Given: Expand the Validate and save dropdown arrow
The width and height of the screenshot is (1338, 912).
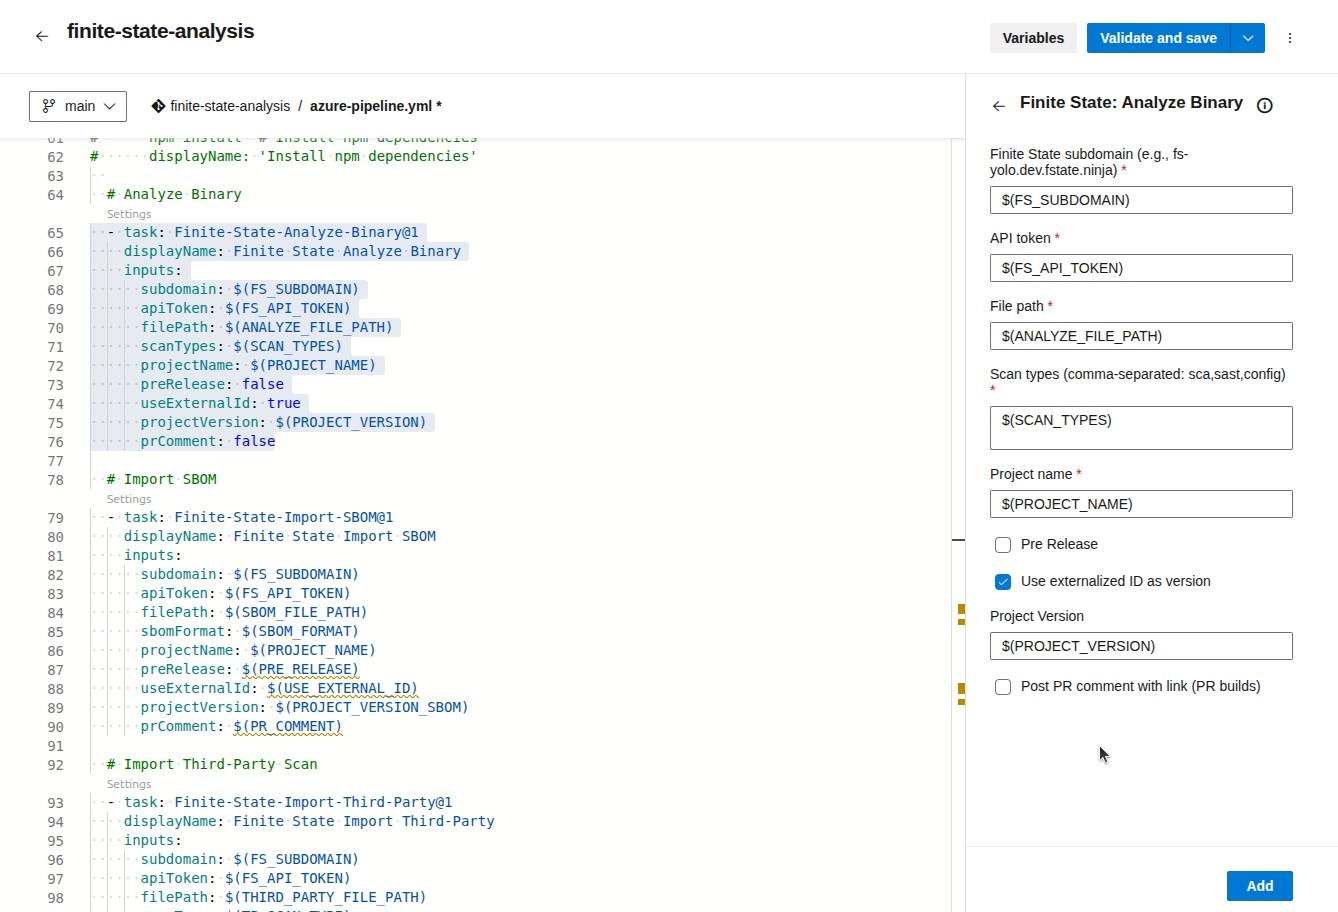Looking at the screenshot, I should (1248, 38).
